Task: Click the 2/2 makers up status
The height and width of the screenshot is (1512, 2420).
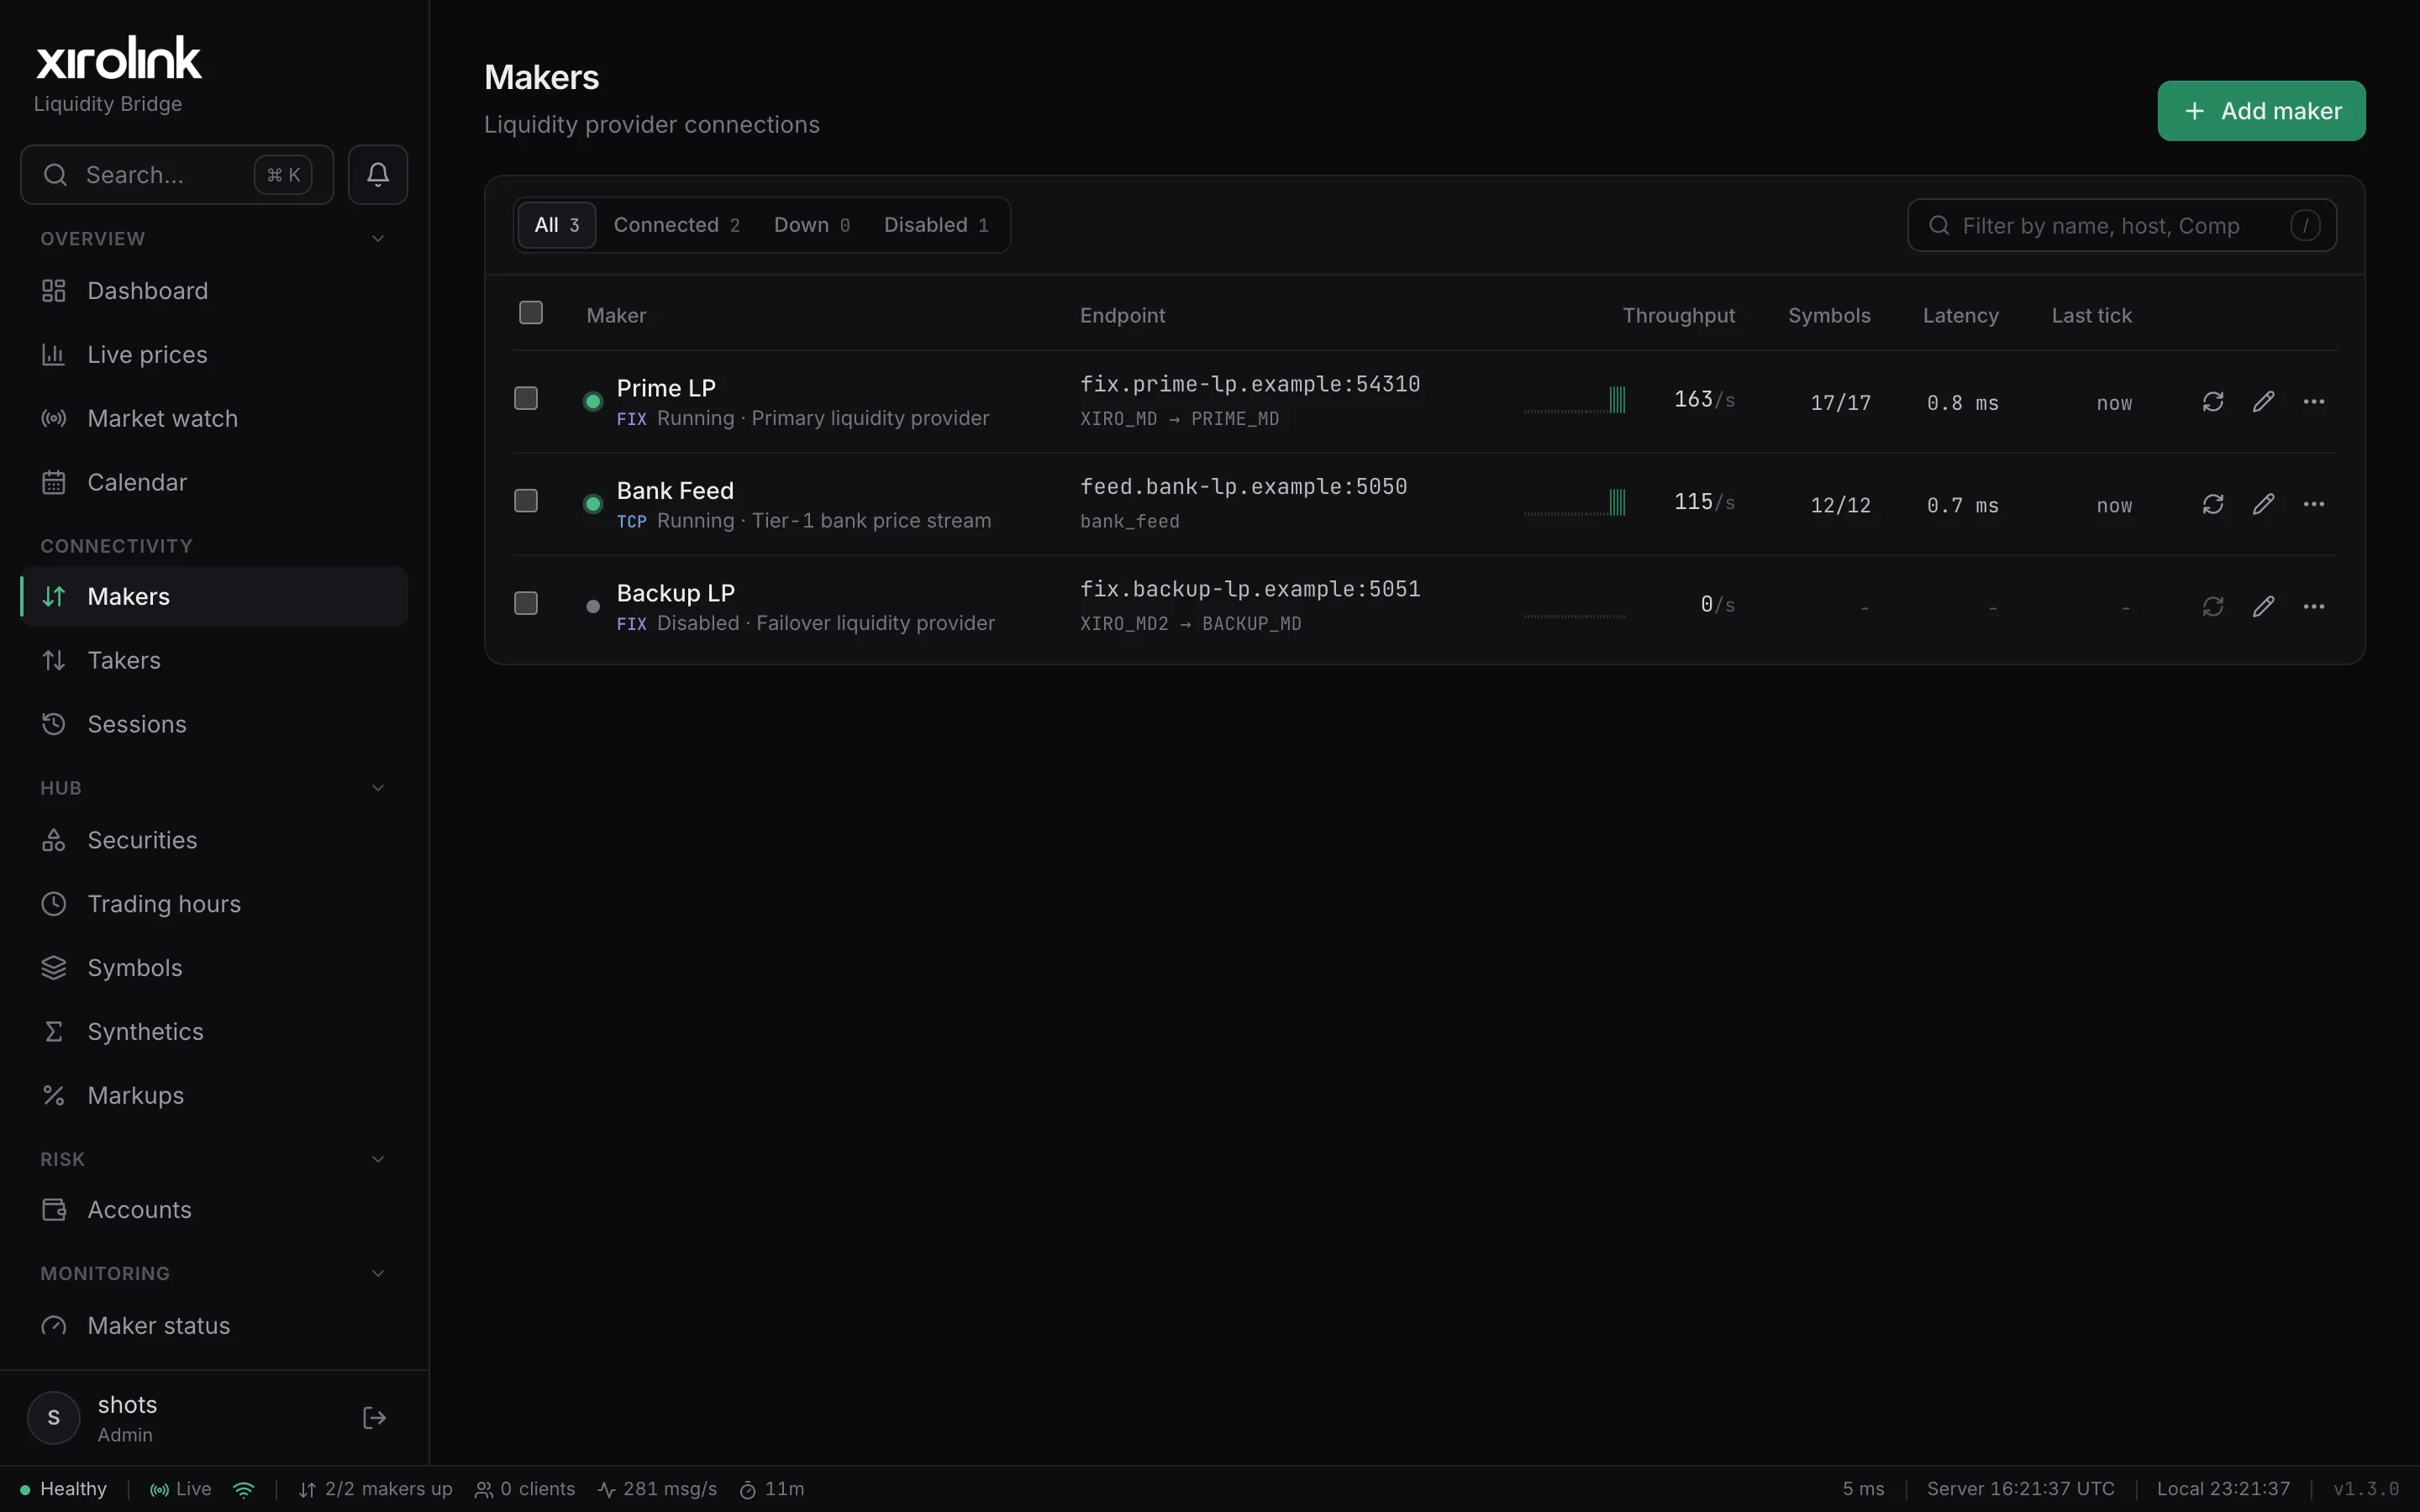Action: (x=375, y=1489)
